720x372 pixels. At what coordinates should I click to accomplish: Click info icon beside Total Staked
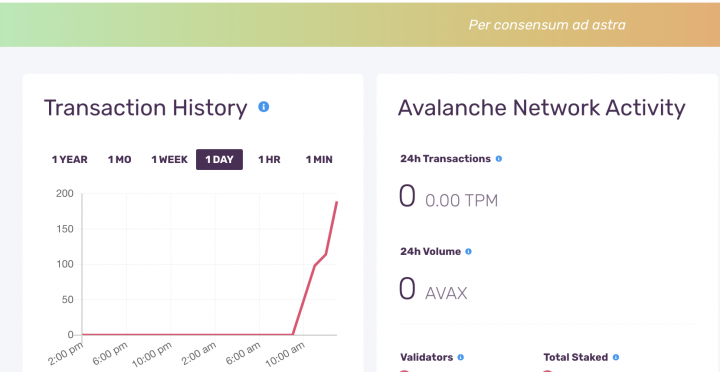pyautogui.click(x=616, y=357)
